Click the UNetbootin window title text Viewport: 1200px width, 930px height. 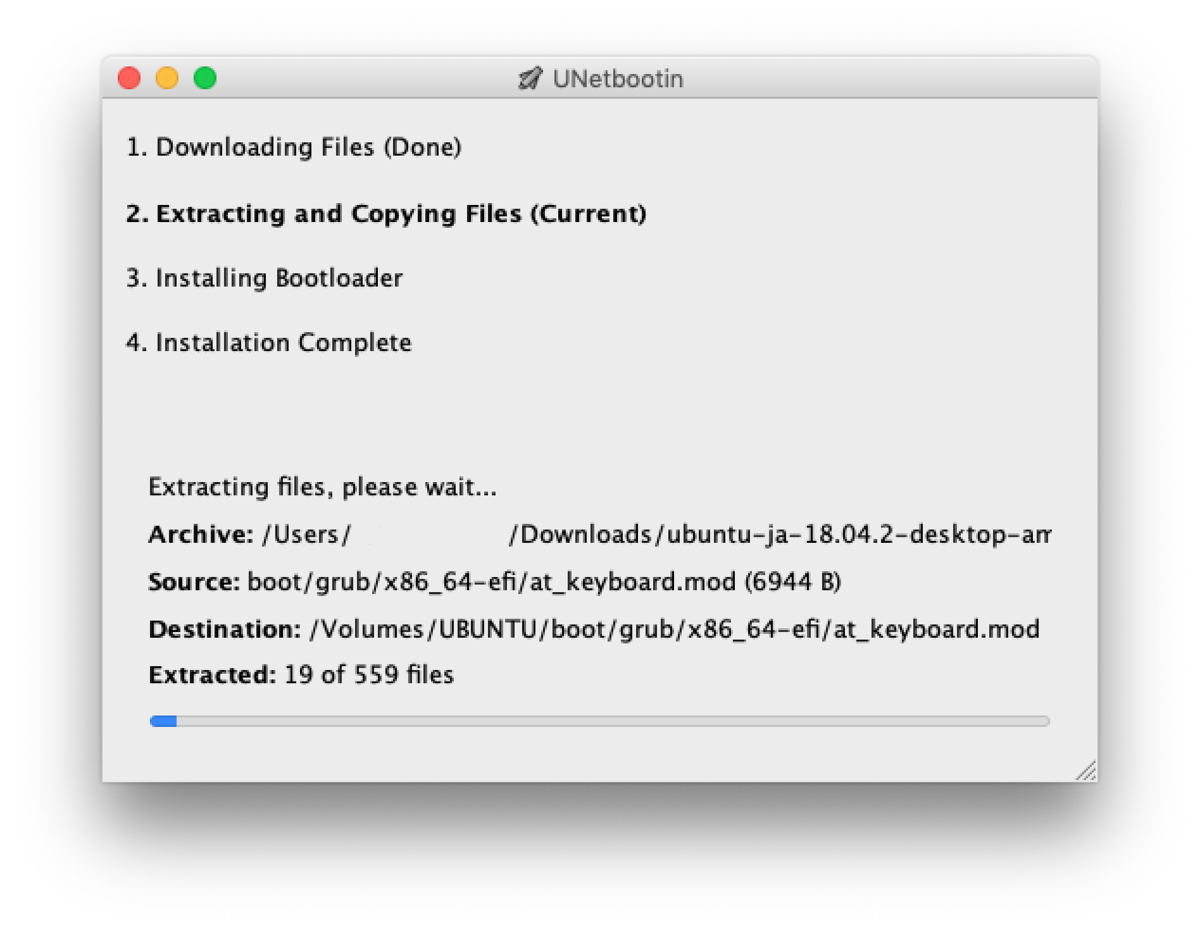point(618,79)
